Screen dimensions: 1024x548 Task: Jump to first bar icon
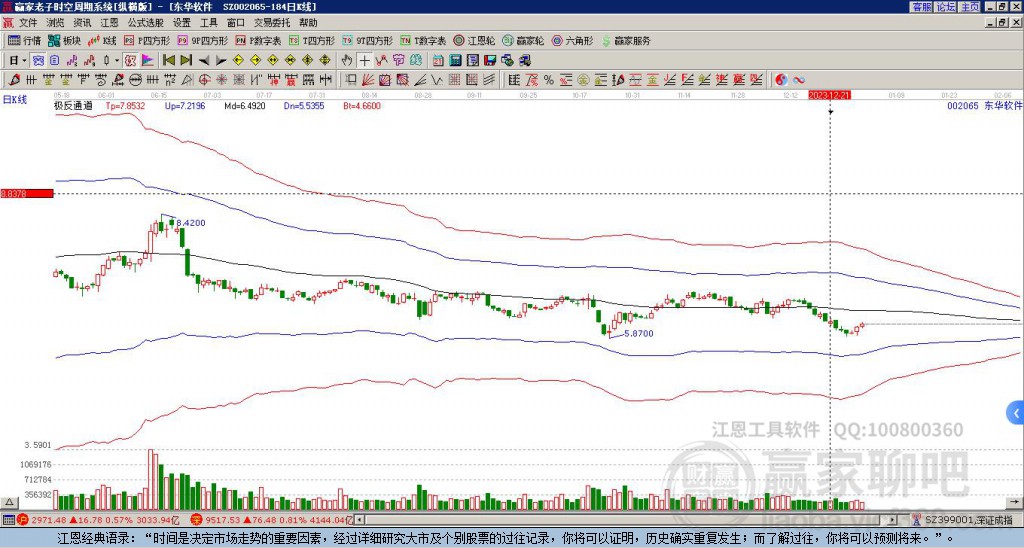click(x=168, y=61)
